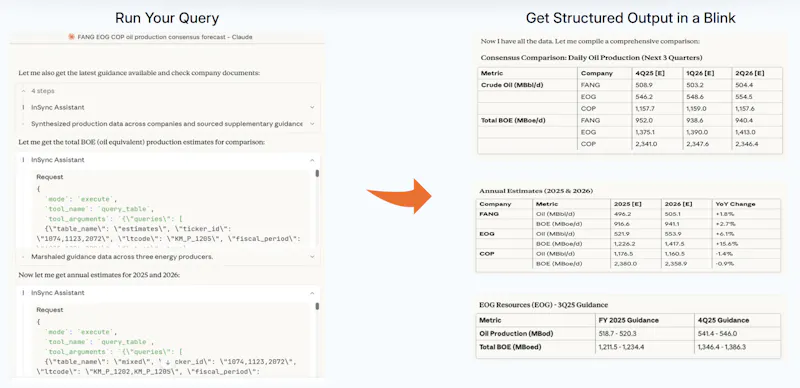Image resolution: width=800 pixels, height=388 pixels.
Task: Click 'Let me get the total BOE' message
Action: (141, 142)
